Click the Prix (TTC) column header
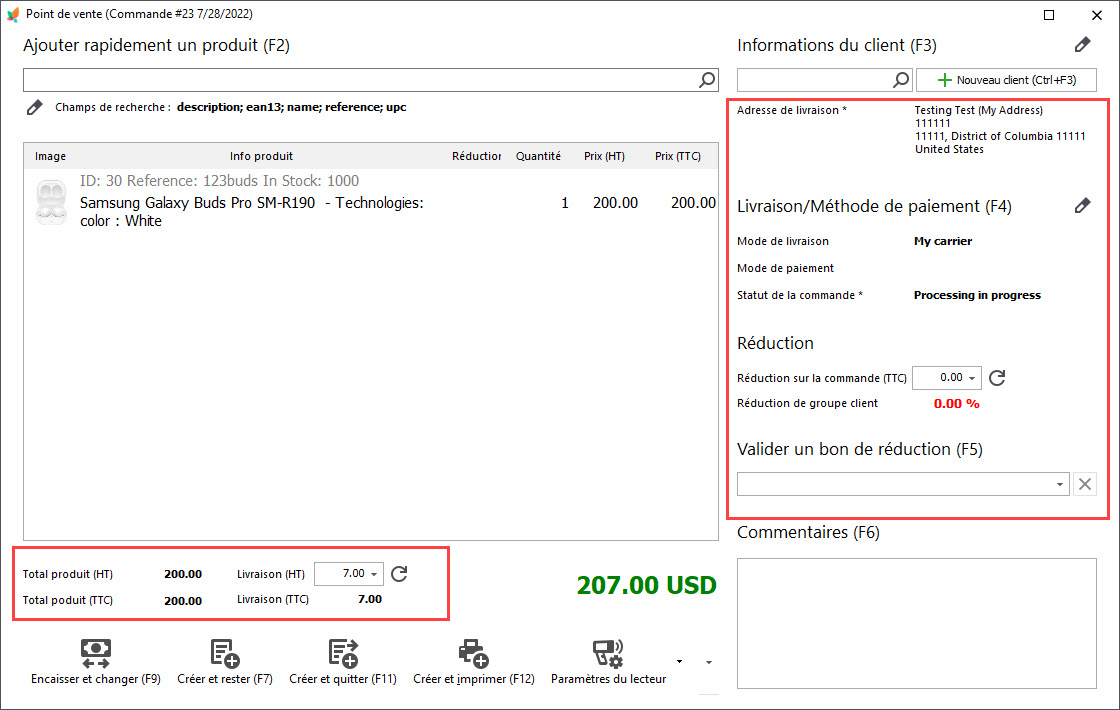Viewport: 1120px width, 710px height. [678, 156]
